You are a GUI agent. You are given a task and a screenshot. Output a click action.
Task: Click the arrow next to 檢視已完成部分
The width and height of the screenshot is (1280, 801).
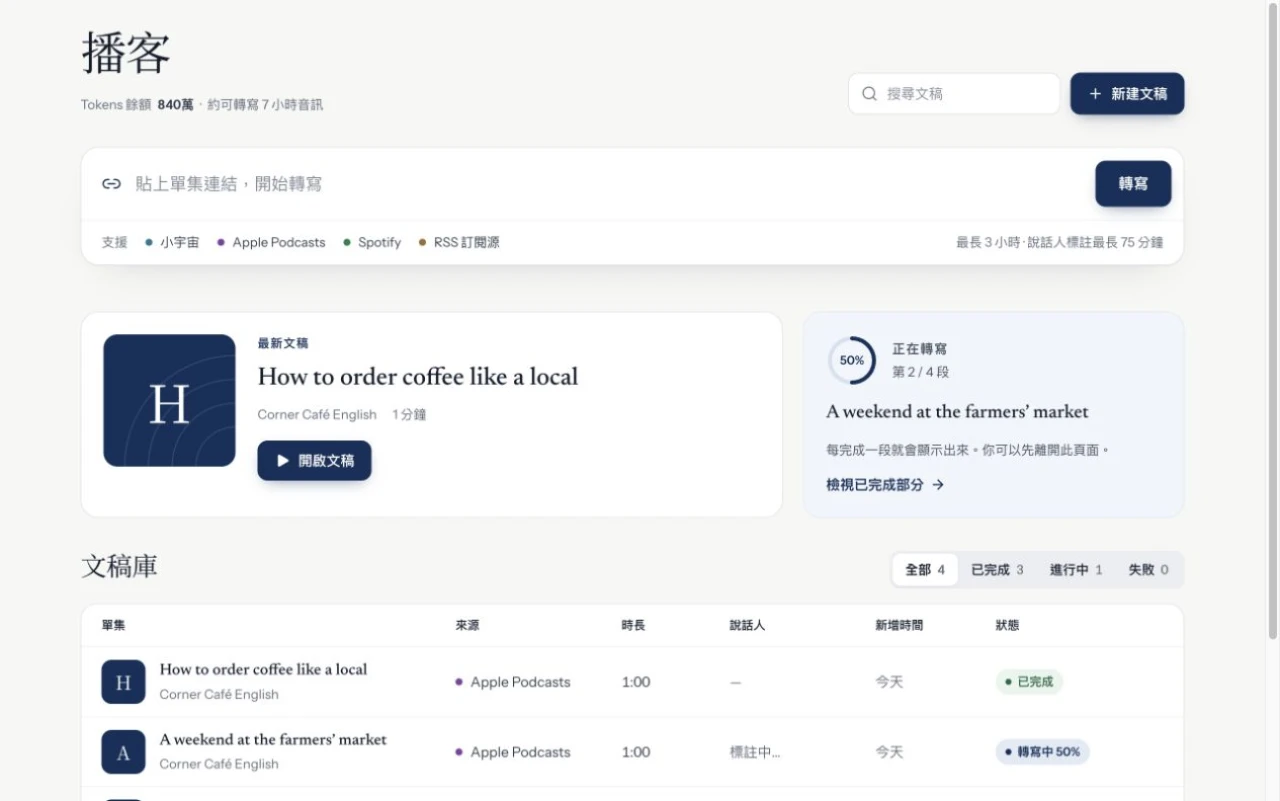[938, 485]
